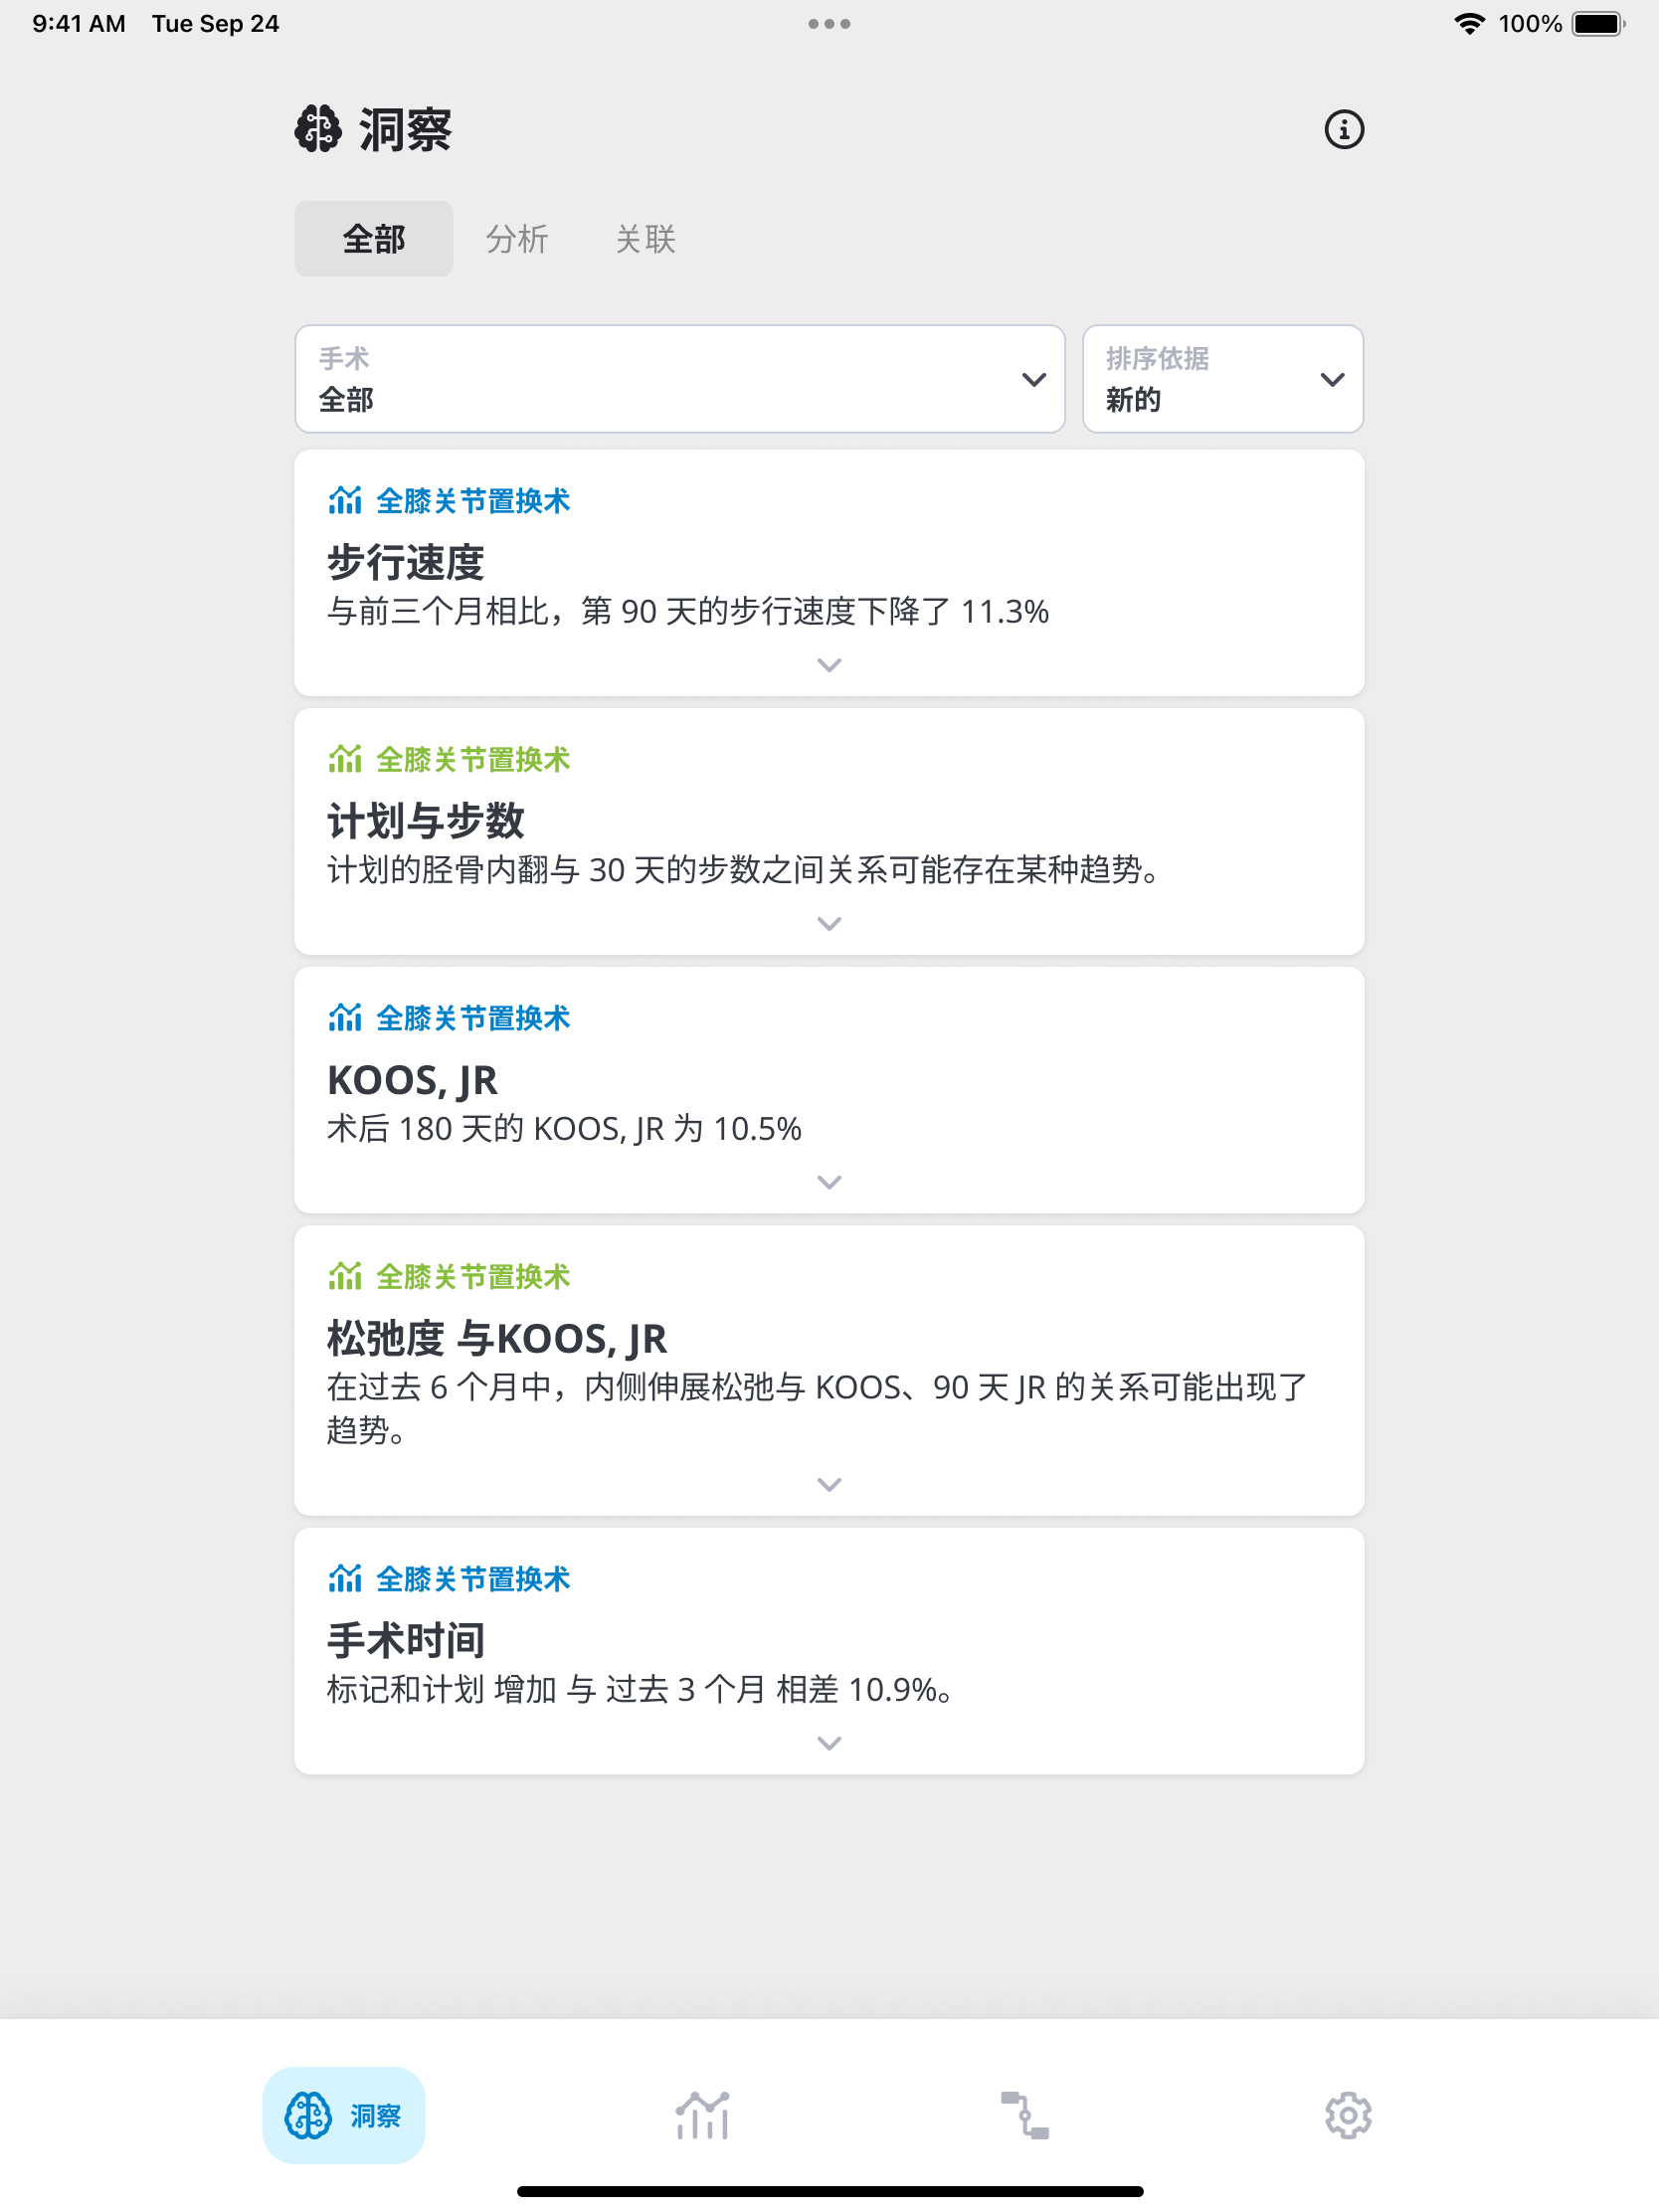1659x2212 pixels.
Task: Open the robotic arm bottom nav icon
Action: 1024,2115
